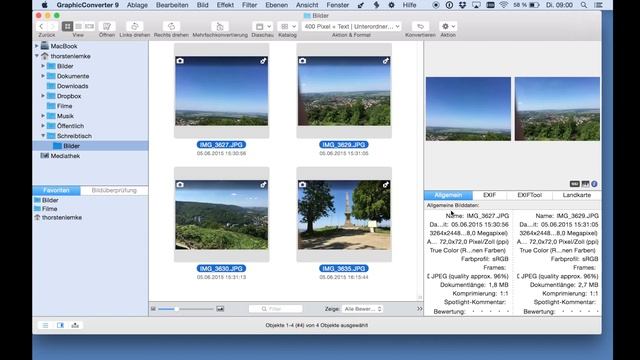
Task: Click the Links drehen icon
Action: [x=134, y=26]
